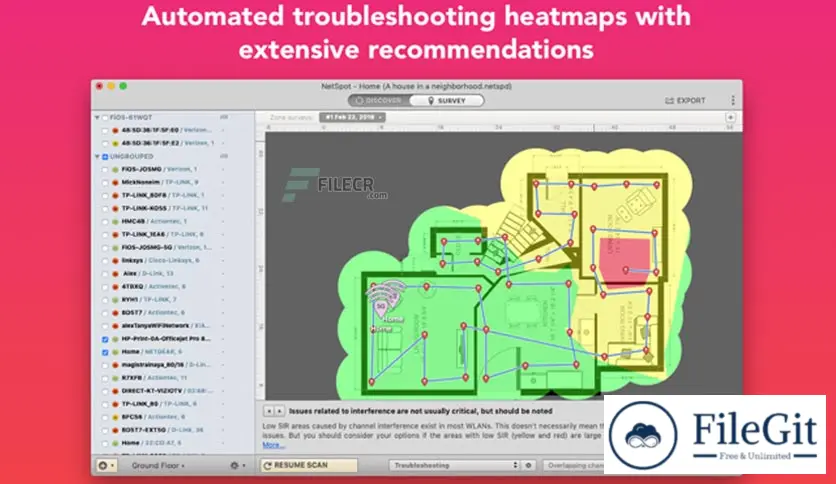
Task: Select the 48:5D:36:1F:5F:E0 Verizon row text
Action: point(166,131)
